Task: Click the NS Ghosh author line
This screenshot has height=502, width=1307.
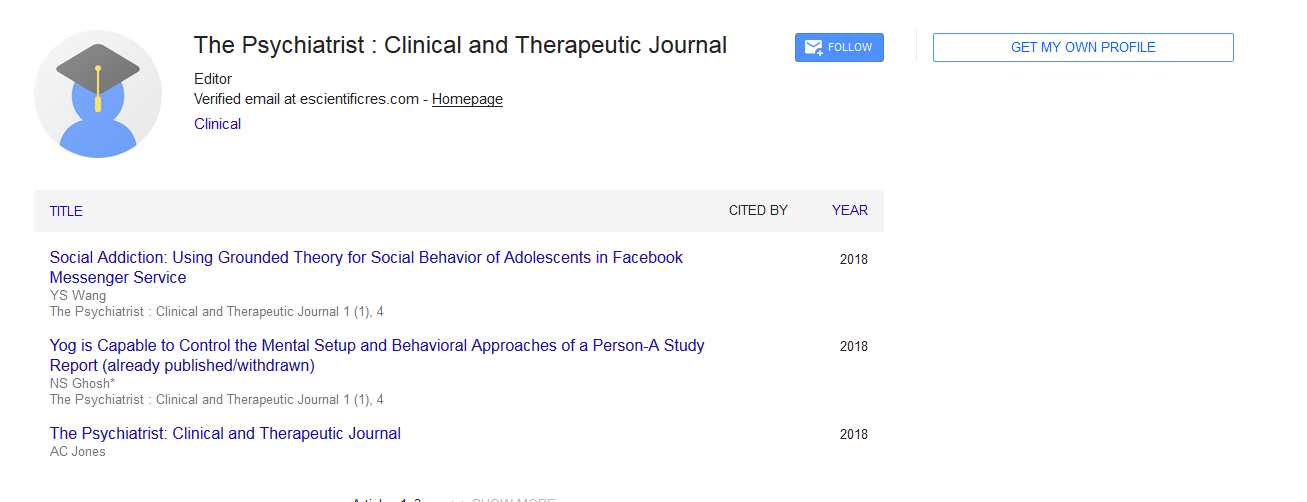Action: pyautogui.click(x=82, y=383)
